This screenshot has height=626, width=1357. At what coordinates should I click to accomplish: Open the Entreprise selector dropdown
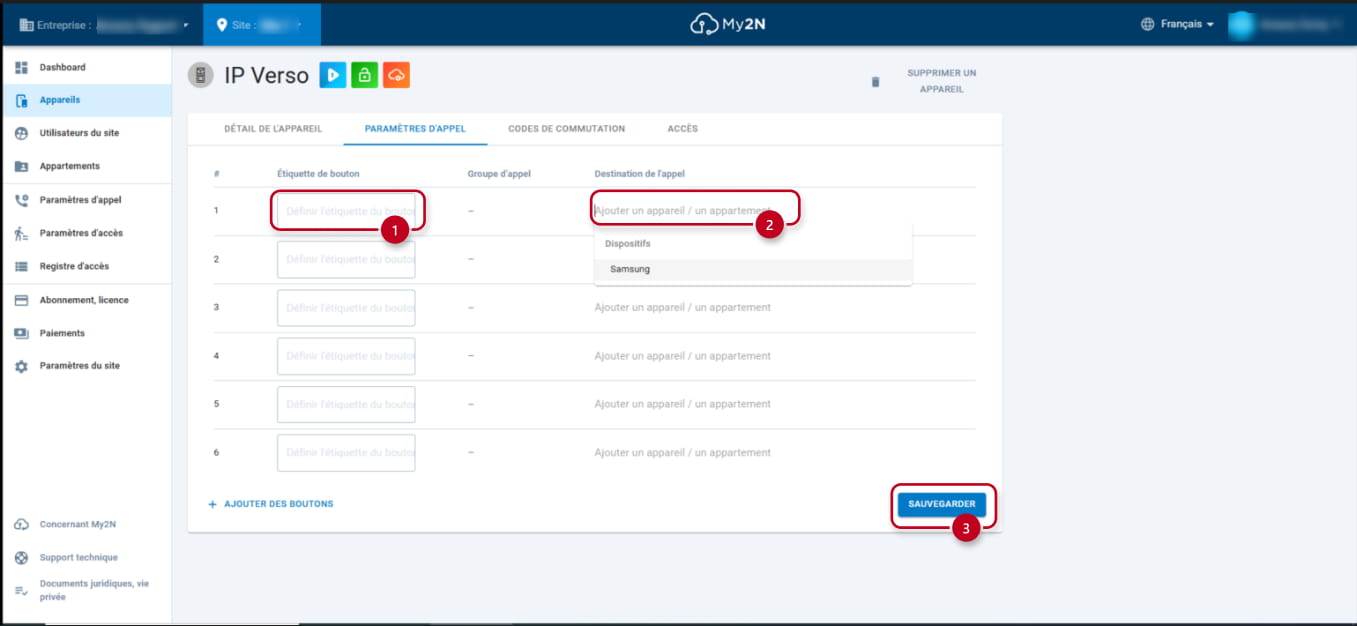[104, 24]
